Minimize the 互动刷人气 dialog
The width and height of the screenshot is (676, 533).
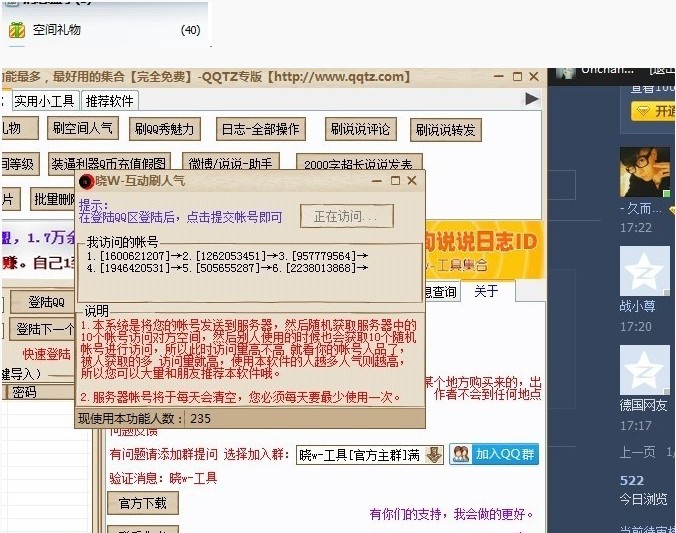point(378,181)
